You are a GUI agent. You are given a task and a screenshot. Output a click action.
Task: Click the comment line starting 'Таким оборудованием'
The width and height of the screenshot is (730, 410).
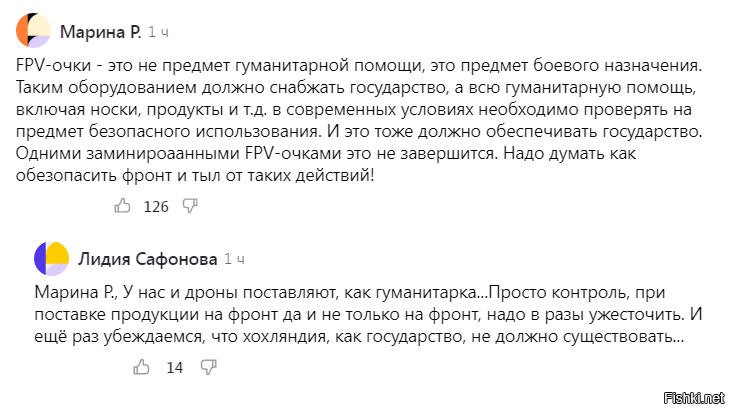point(356,87)
